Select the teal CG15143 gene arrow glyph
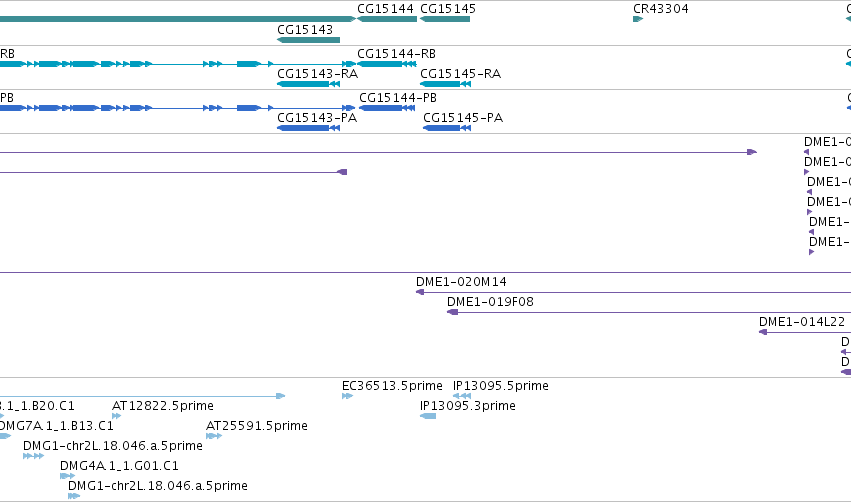 (x=308, y=40)
